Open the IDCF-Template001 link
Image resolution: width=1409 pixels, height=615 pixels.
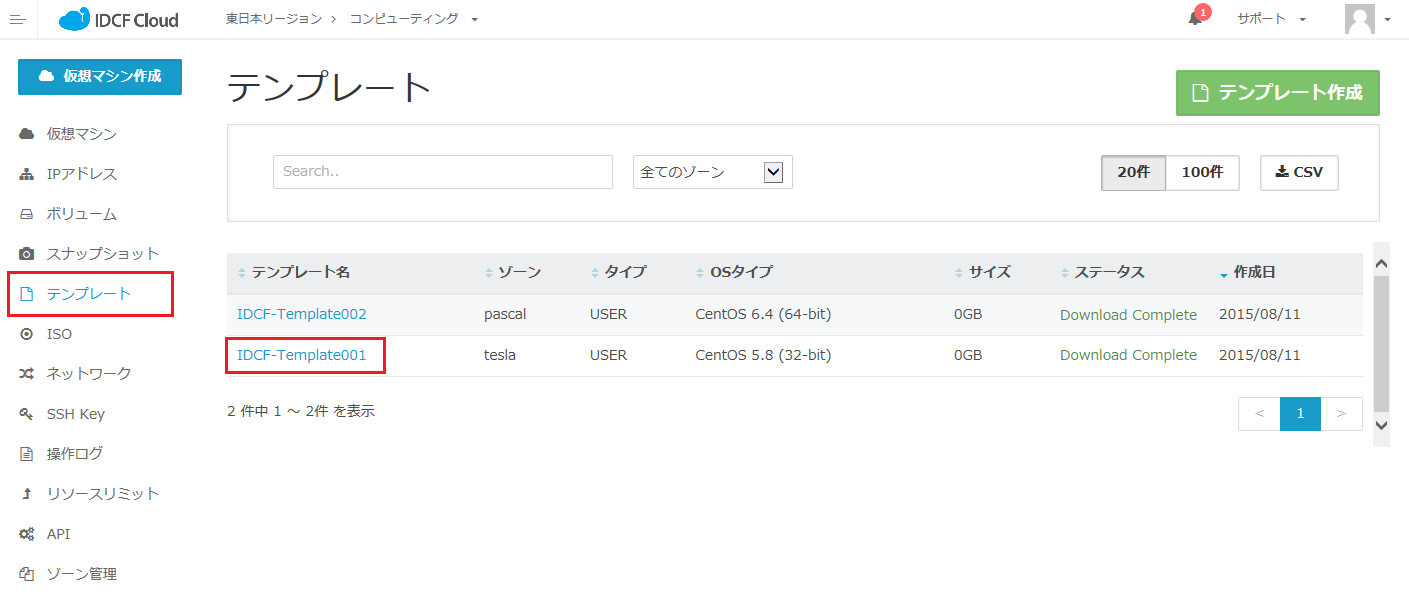pyautogui.click(x=302, y=355)
